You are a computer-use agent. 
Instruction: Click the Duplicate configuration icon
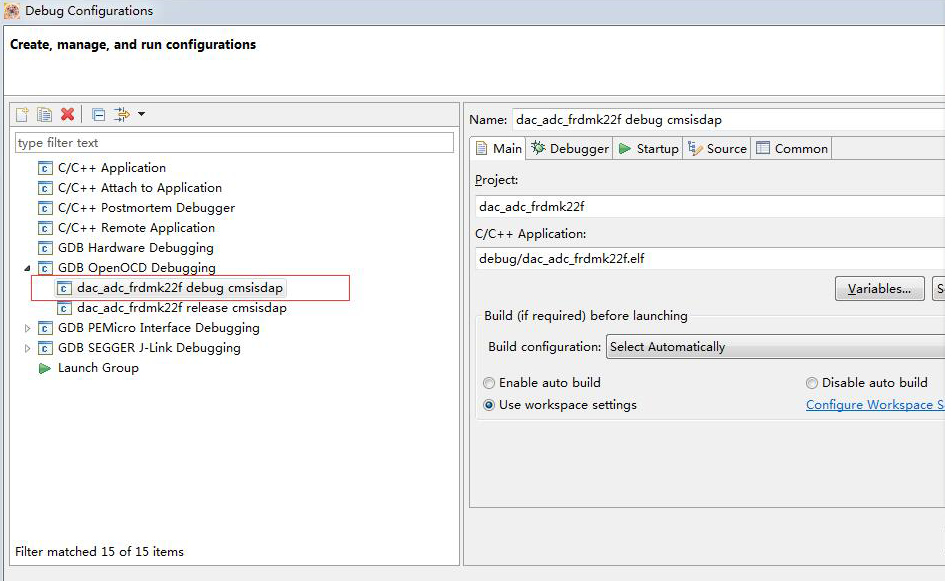tap(44, 115)
